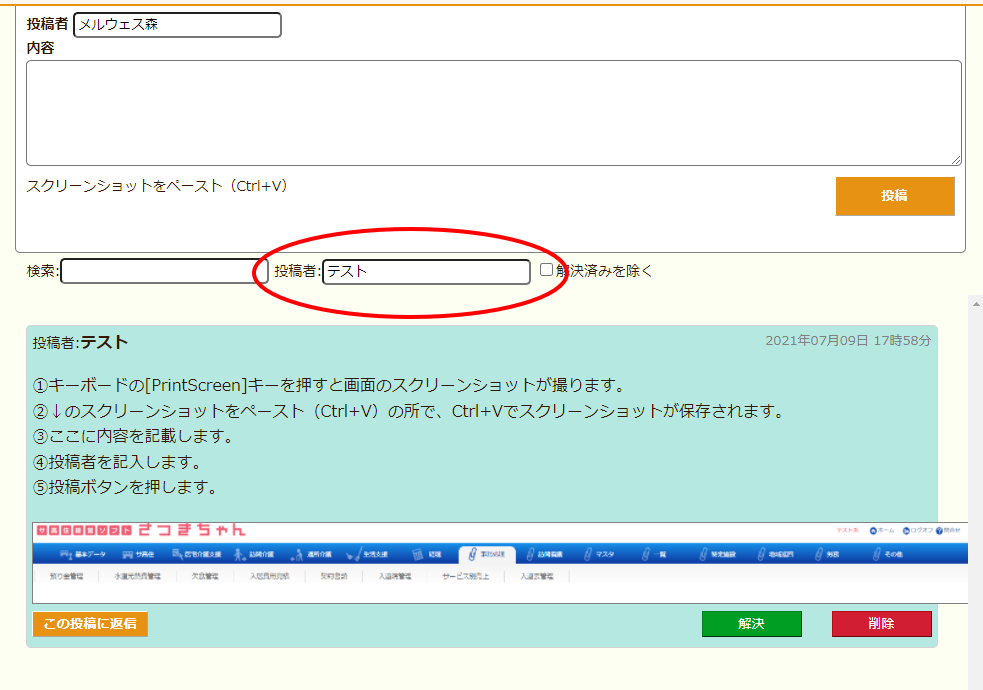
Task: Click the ホーム icon at top right of the screenshot
Action: [873, 530]
